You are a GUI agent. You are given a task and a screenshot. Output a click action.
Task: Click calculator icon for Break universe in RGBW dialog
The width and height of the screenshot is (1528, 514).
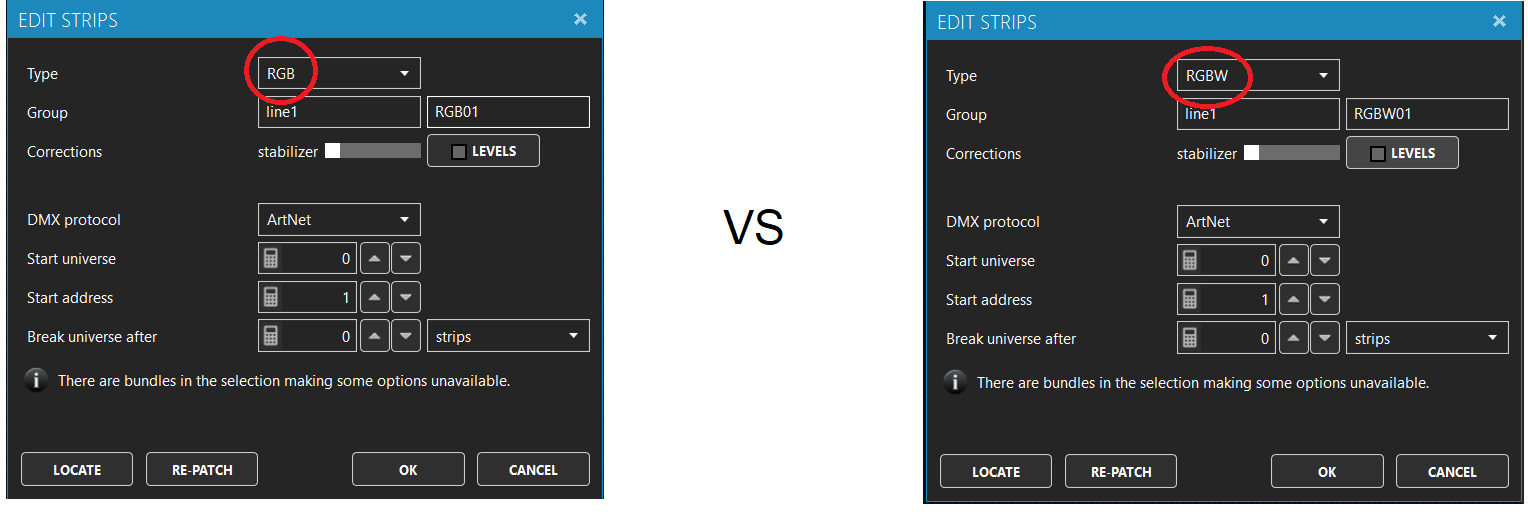click(x=1189, y=338)
